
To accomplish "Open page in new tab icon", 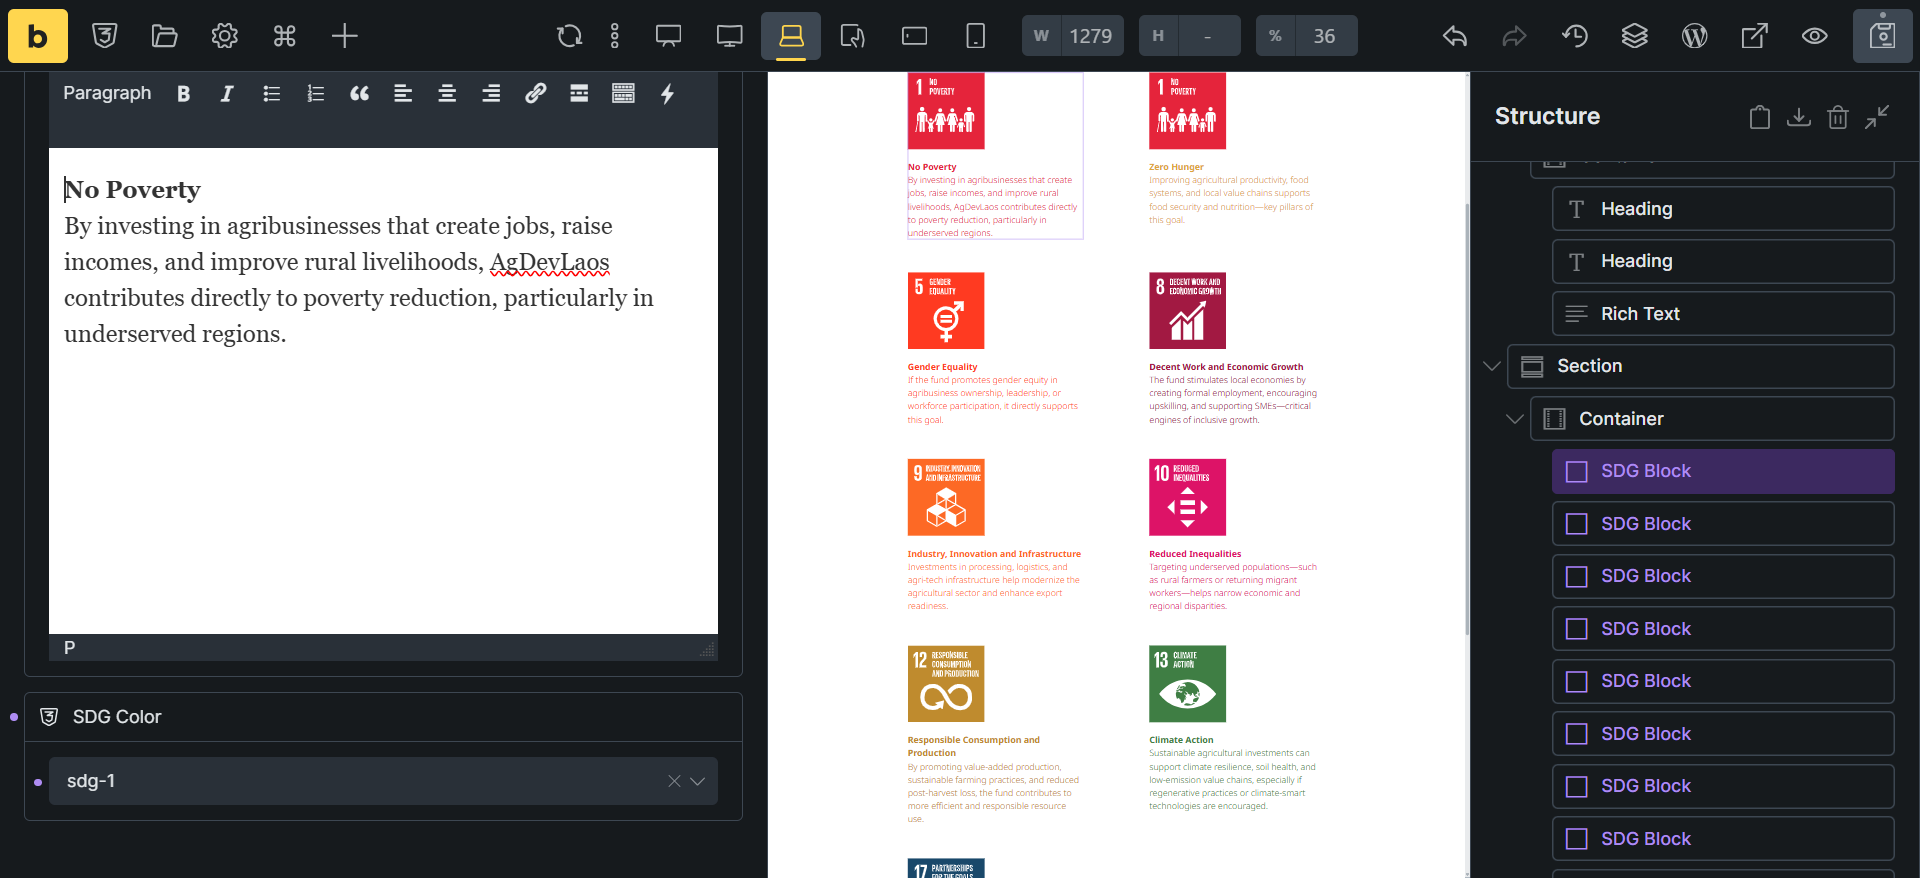I will [1755, 36].
